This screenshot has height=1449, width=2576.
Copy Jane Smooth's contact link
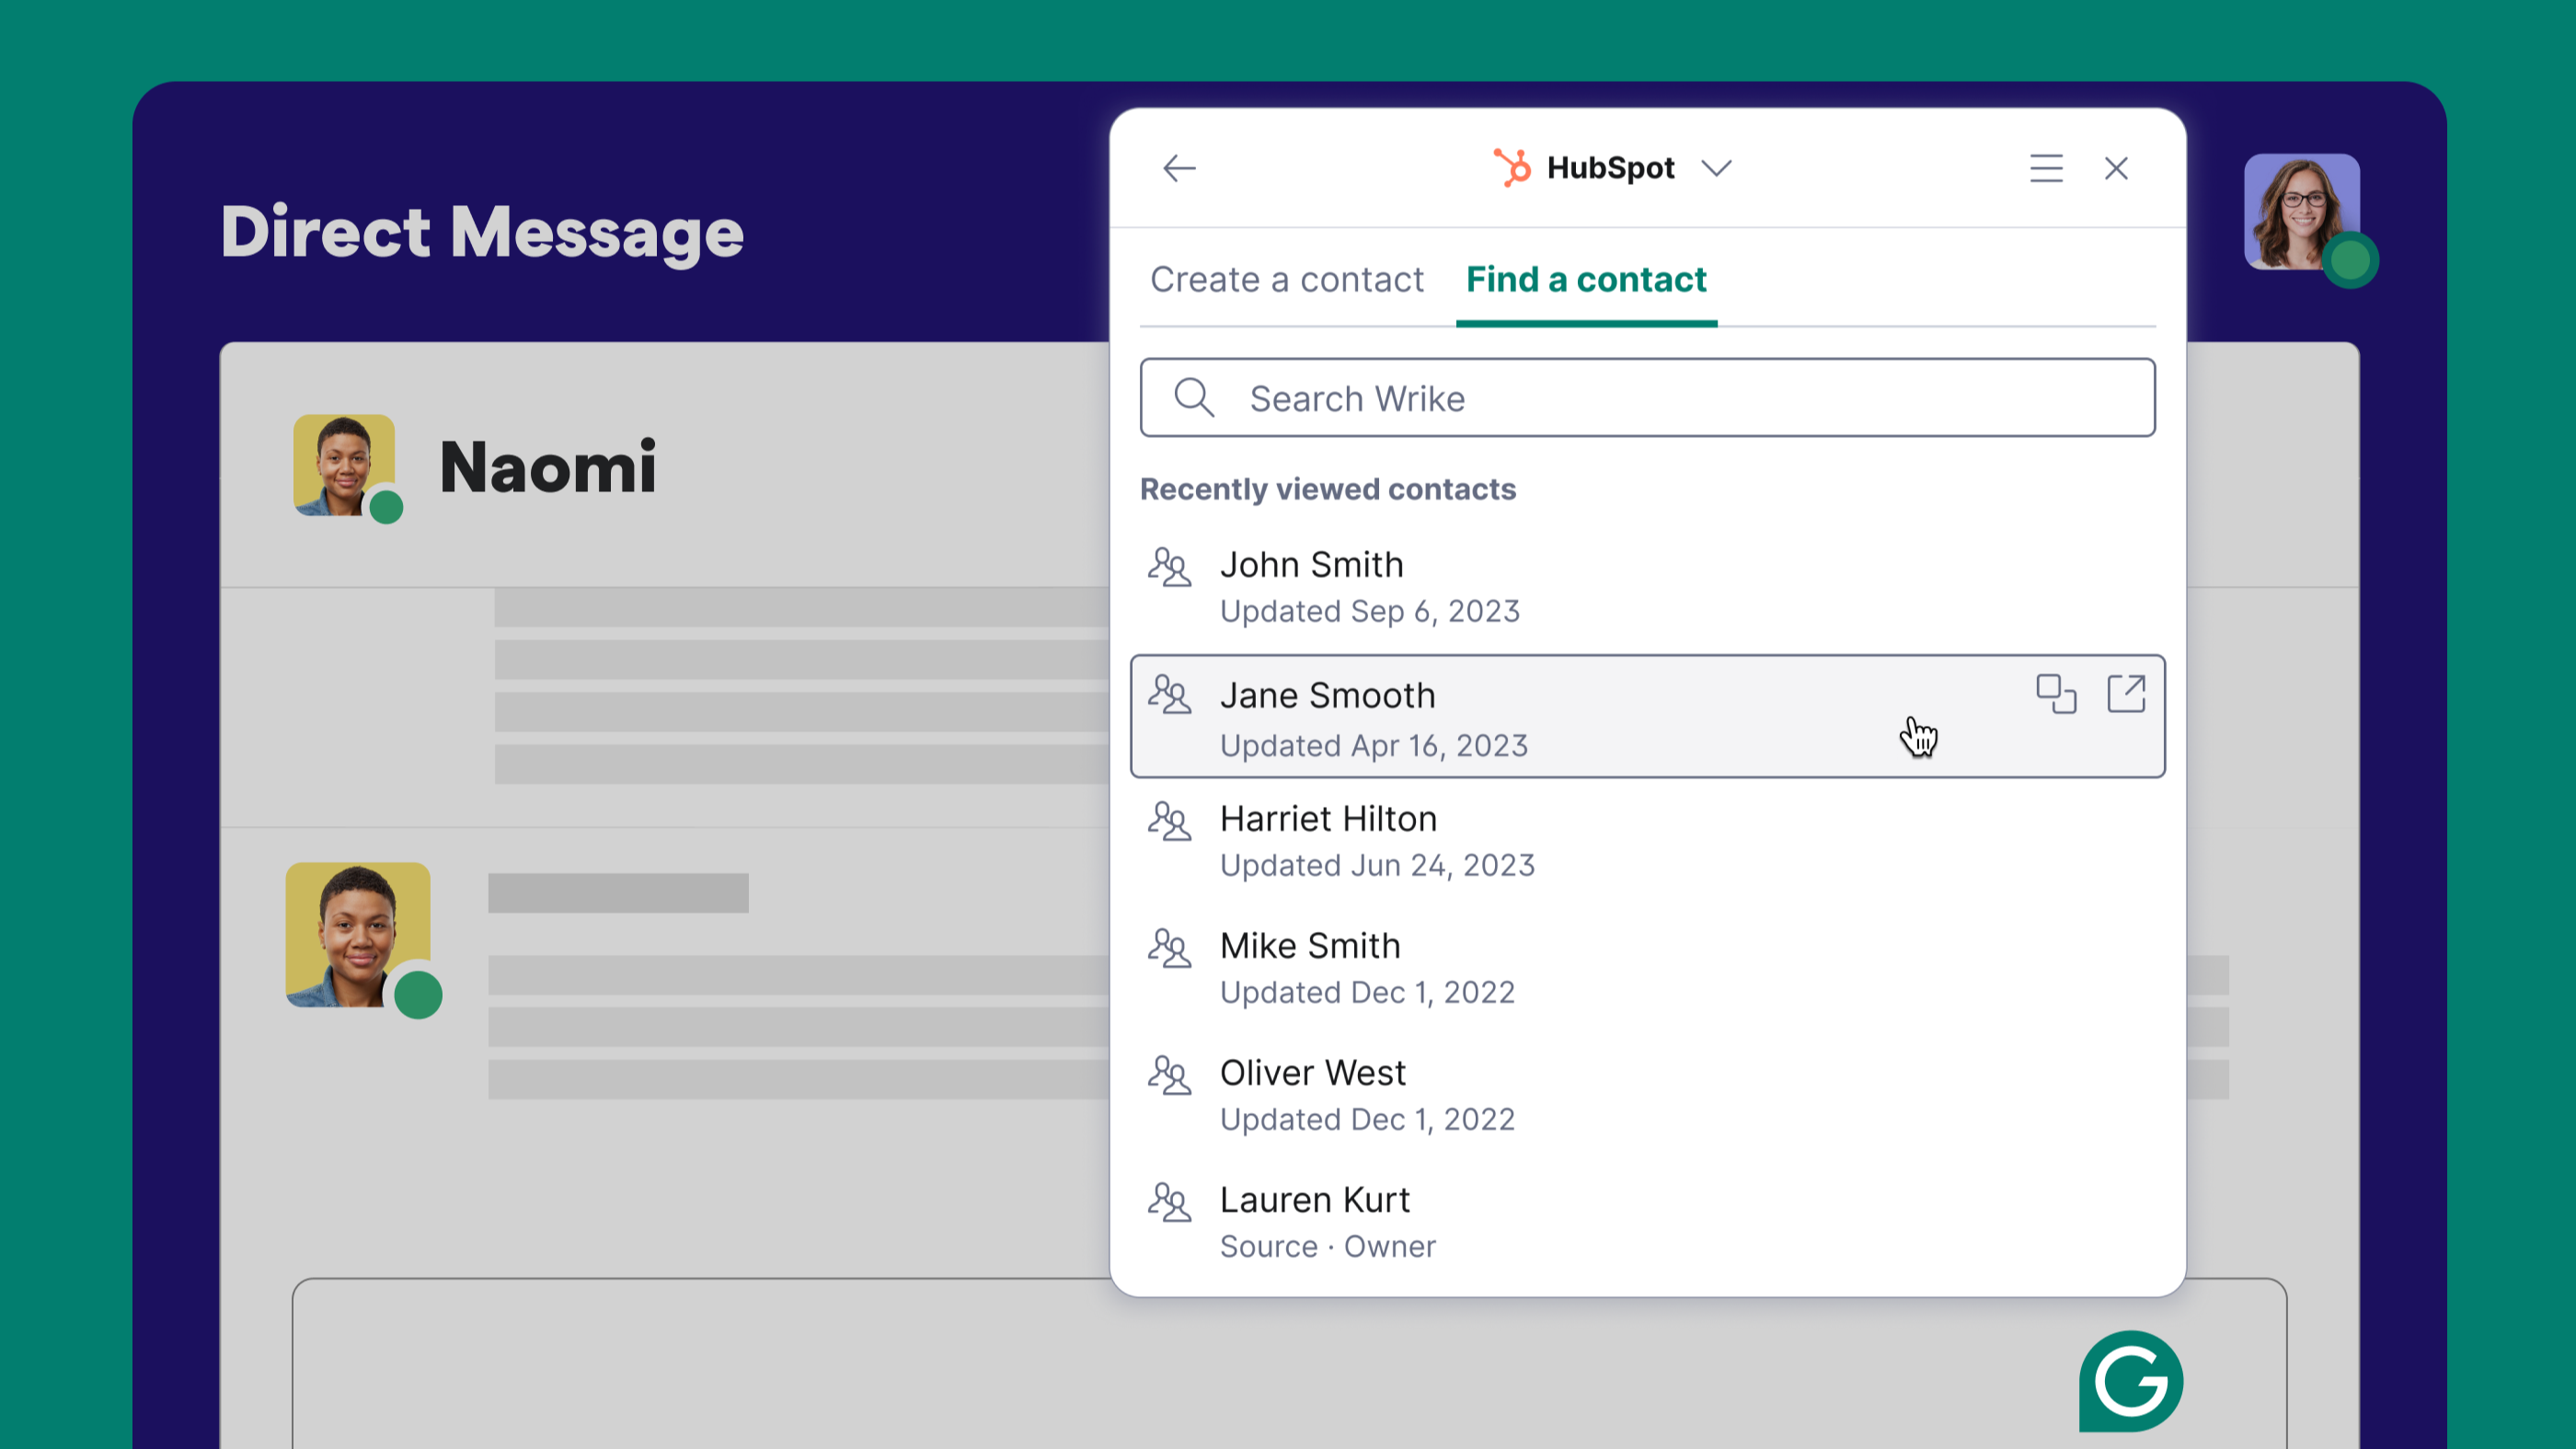coord(2056,693)
